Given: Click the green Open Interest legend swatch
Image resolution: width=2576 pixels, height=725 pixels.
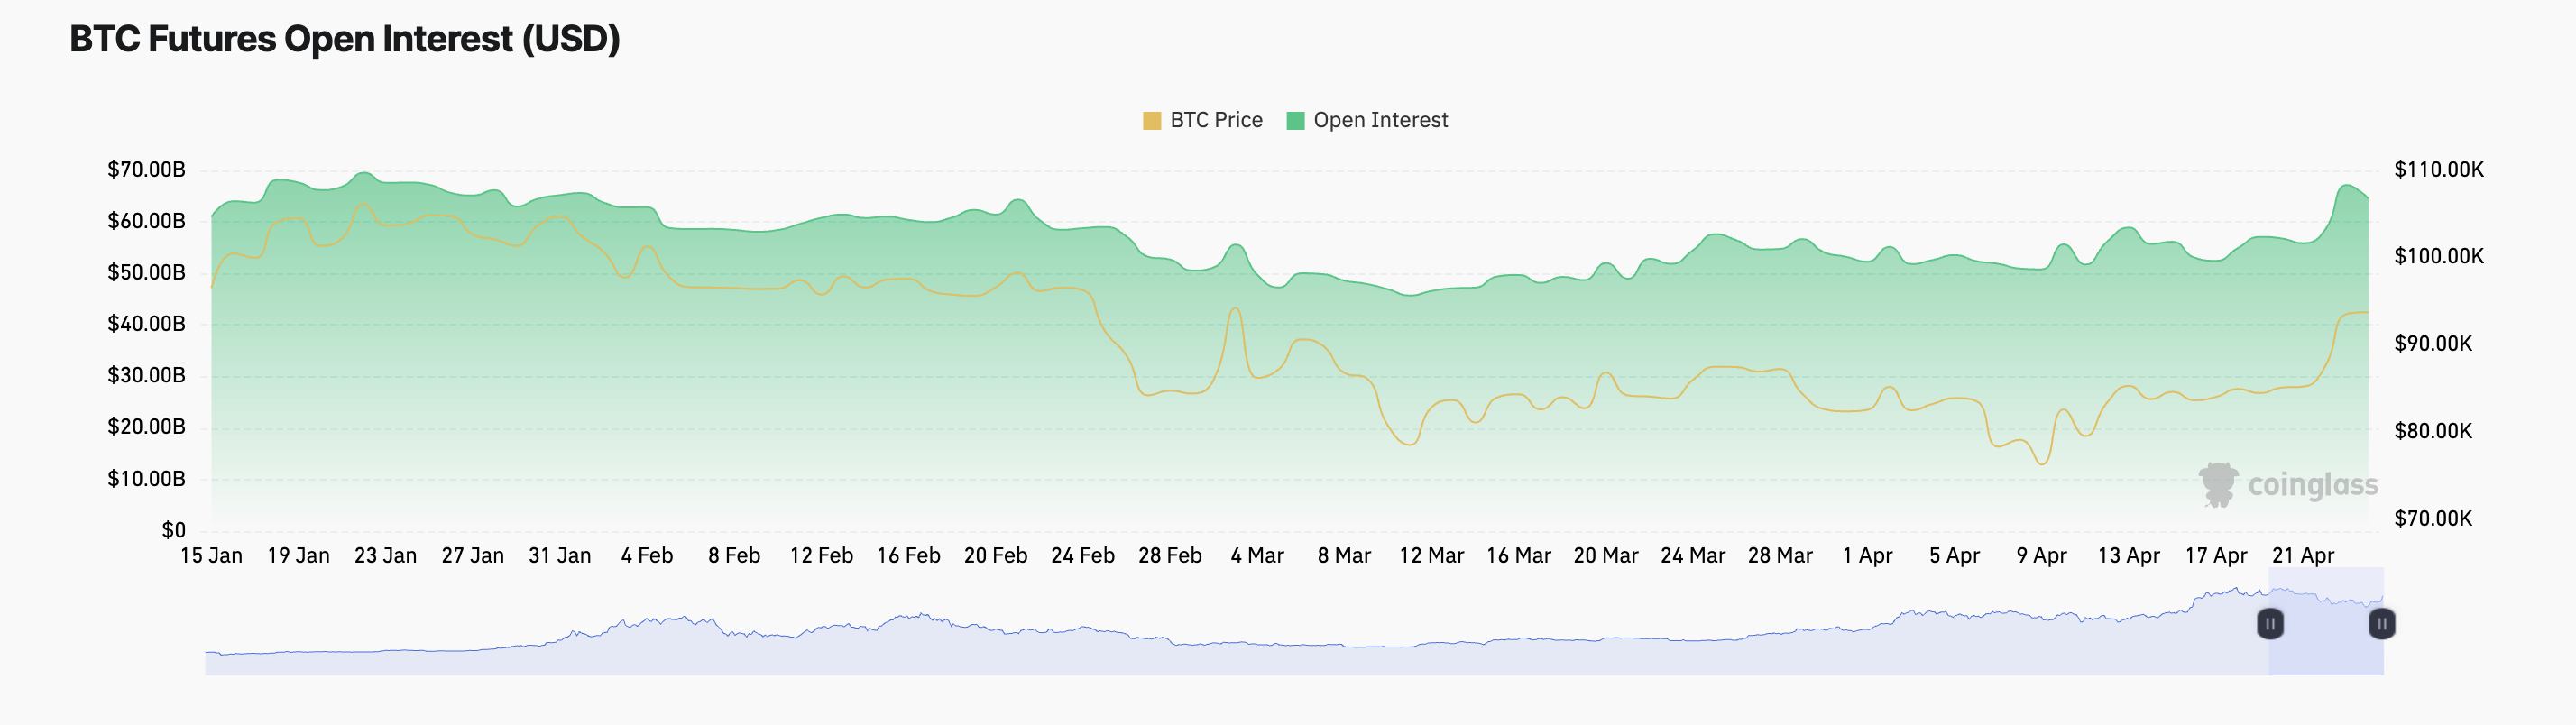Looking at the screenshot, I should pos(1295,121).
